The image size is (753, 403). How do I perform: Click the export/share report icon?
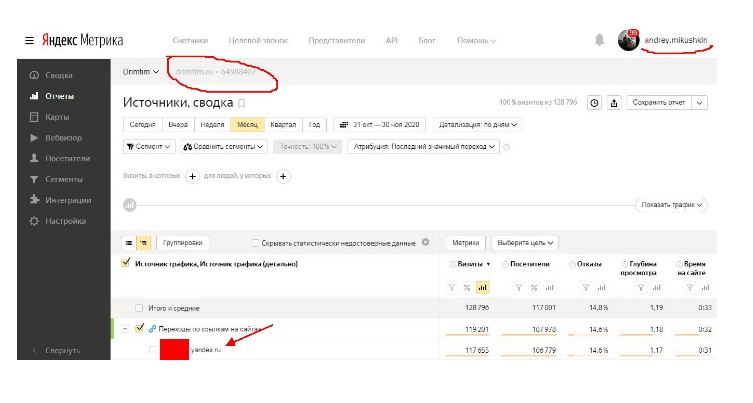(614, 103)
